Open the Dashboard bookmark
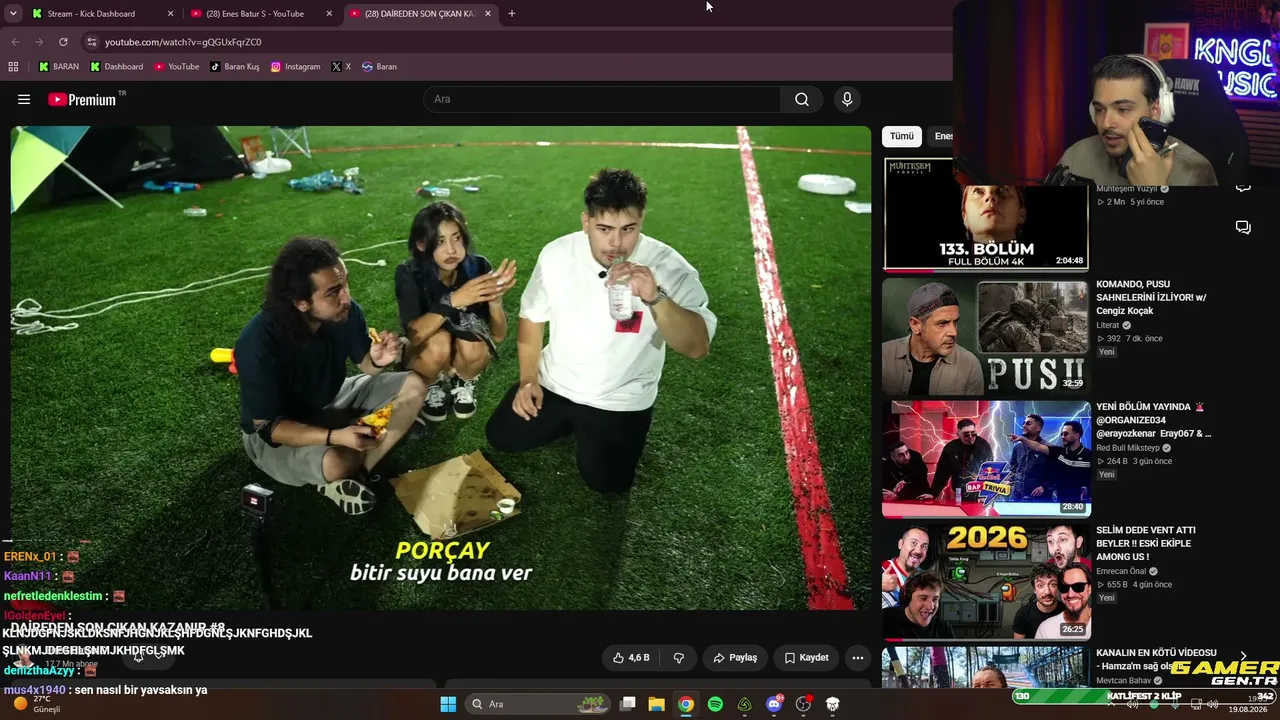 (x=117, y=67)
